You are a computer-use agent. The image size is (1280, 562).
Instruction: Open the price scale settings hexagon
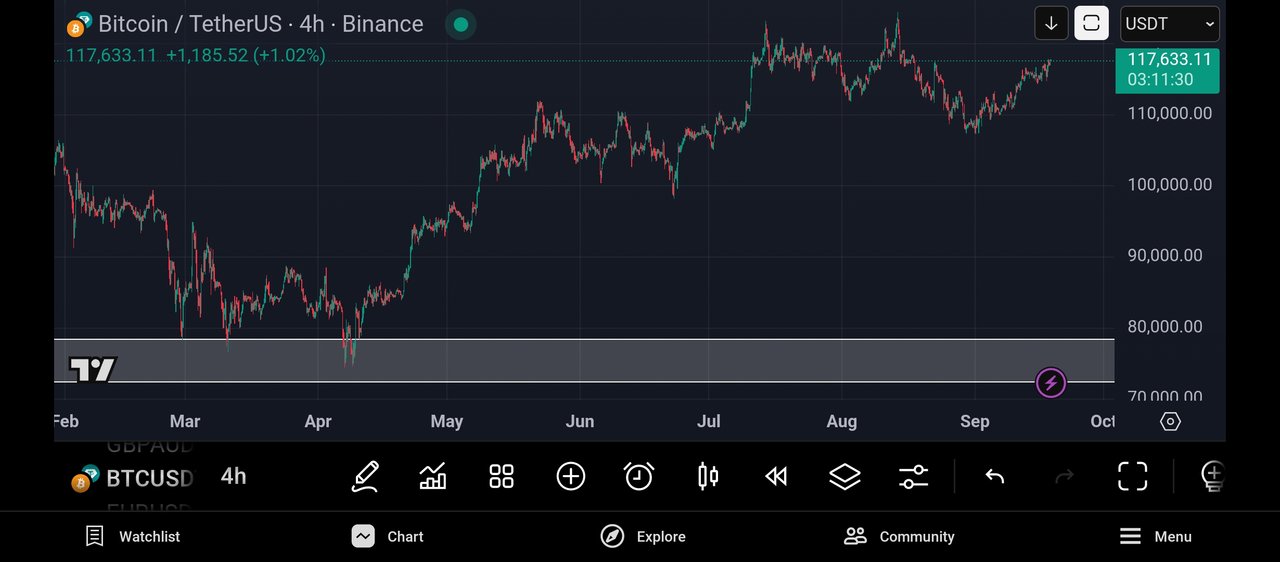1170,421
